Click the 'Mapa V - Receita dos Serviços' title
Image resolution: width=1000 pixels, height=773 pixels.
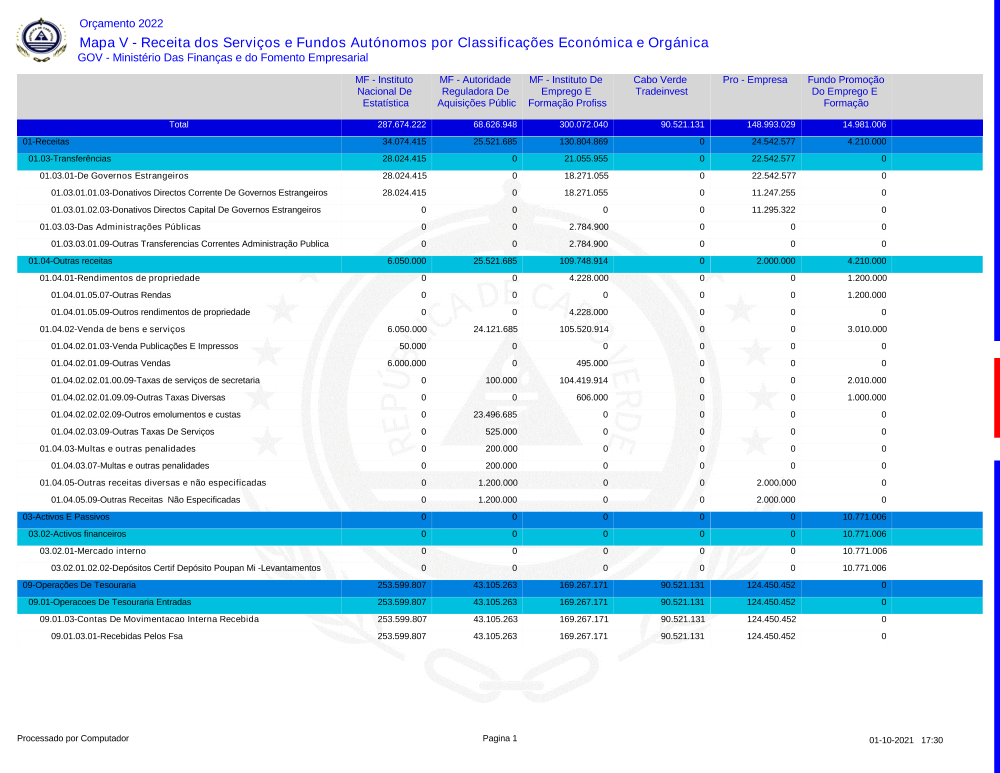point(393,42)
